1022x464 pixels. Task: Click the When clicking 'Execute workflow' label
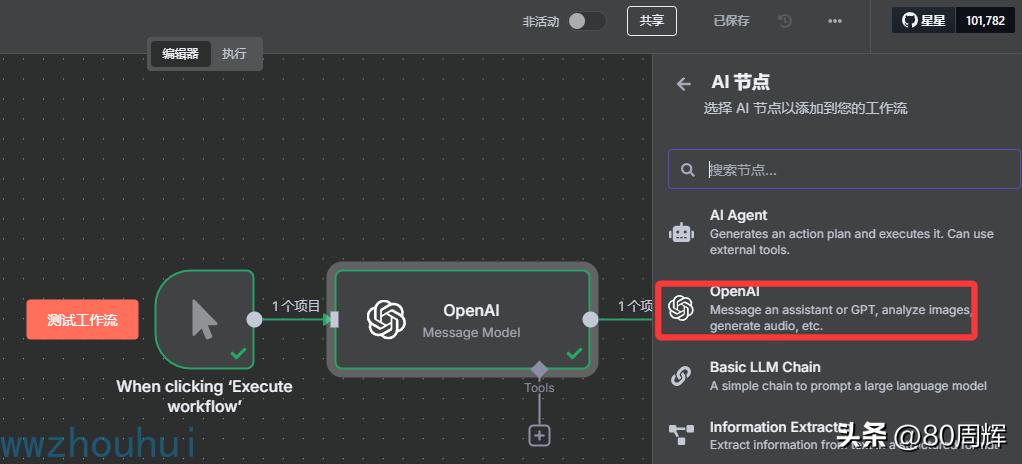204,396
